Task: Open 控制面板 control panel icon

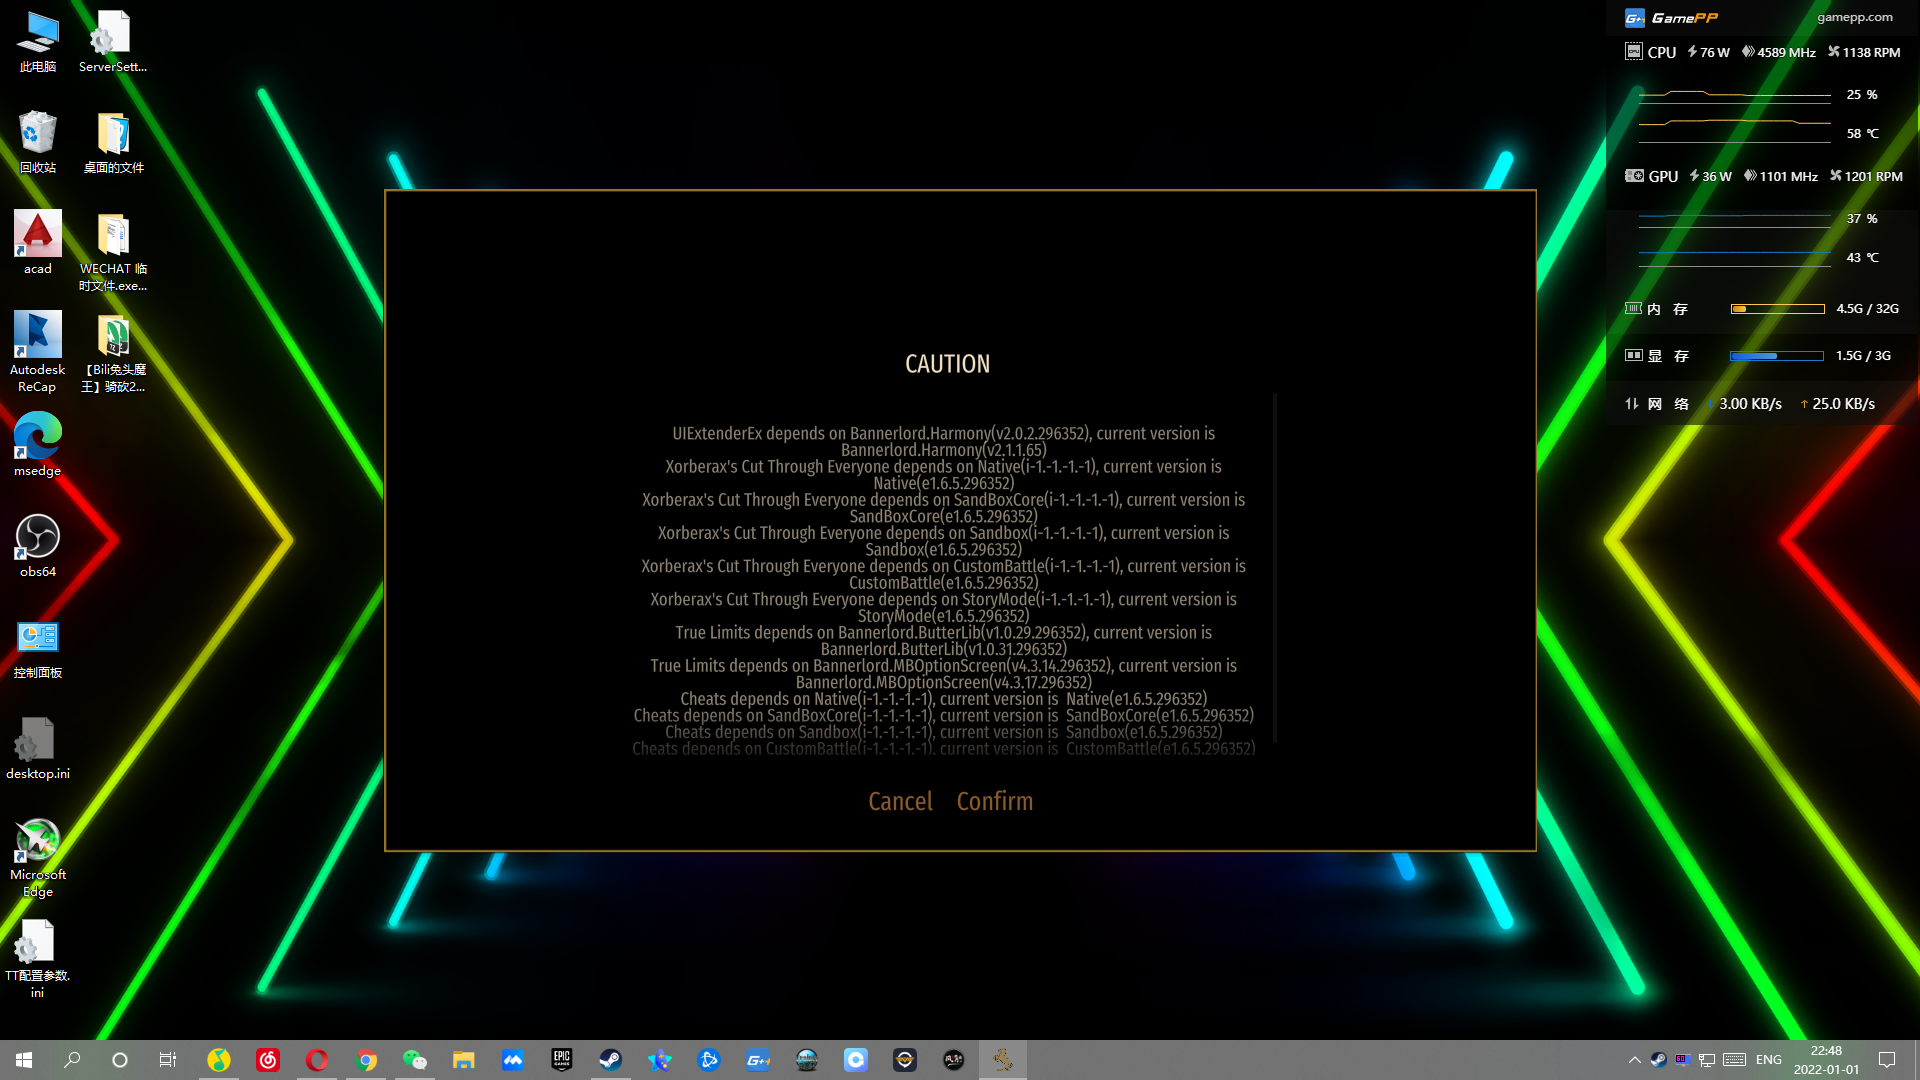Action: [x=38, y=647]
